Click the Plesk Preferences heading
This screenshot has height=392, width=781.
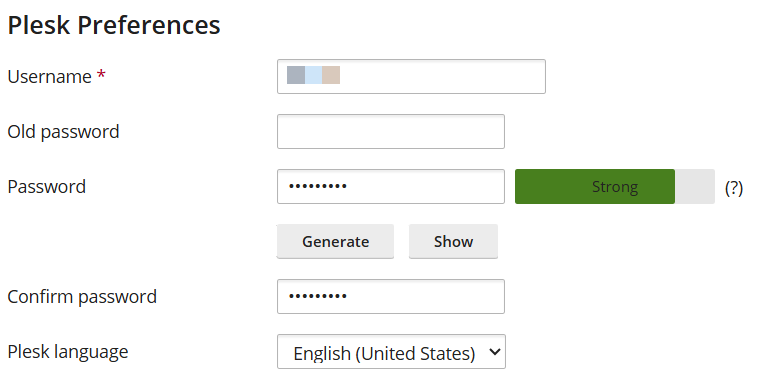tap(114, 25)
